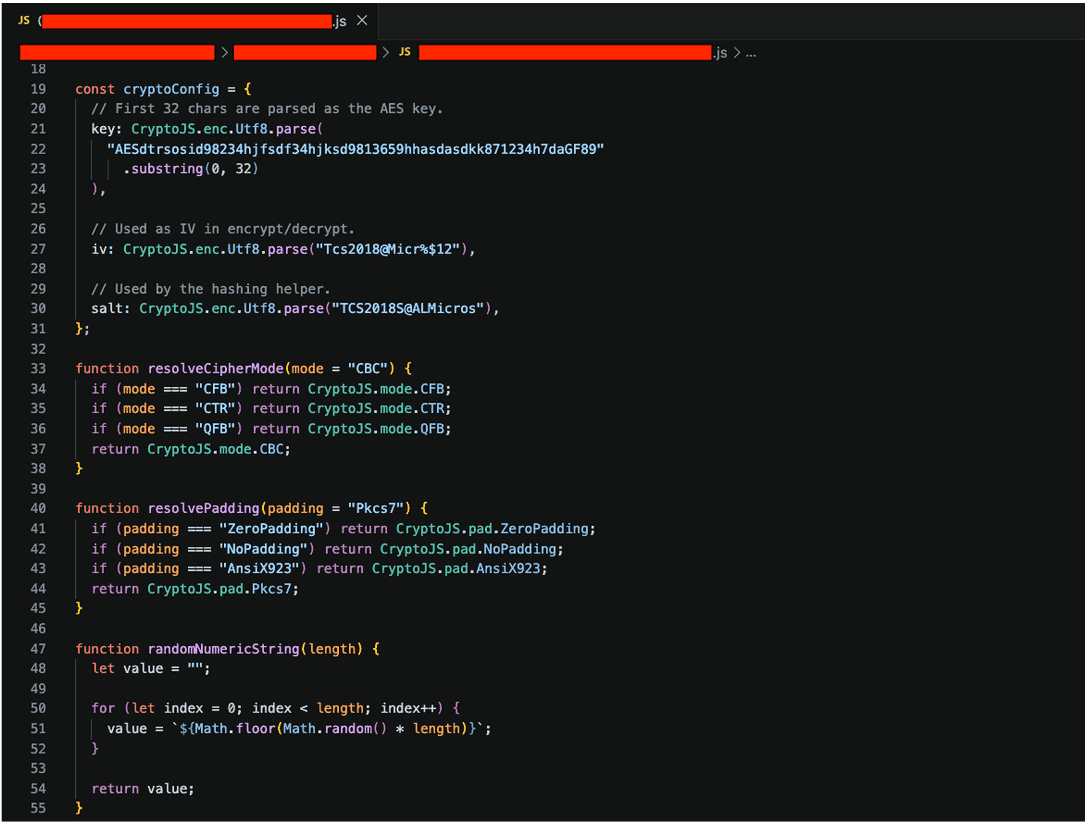The width and height of the screenshot is (1086, 822).
Task: Close the open .js editor tab
Action: (x=362, y=21)
